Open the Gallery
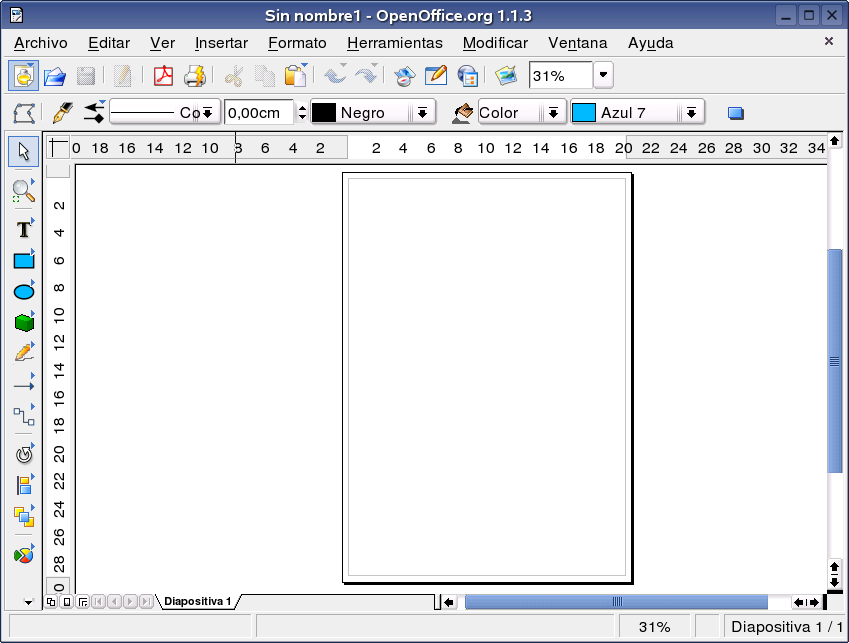Screen dimensions: 849x643 click(505, 75)
